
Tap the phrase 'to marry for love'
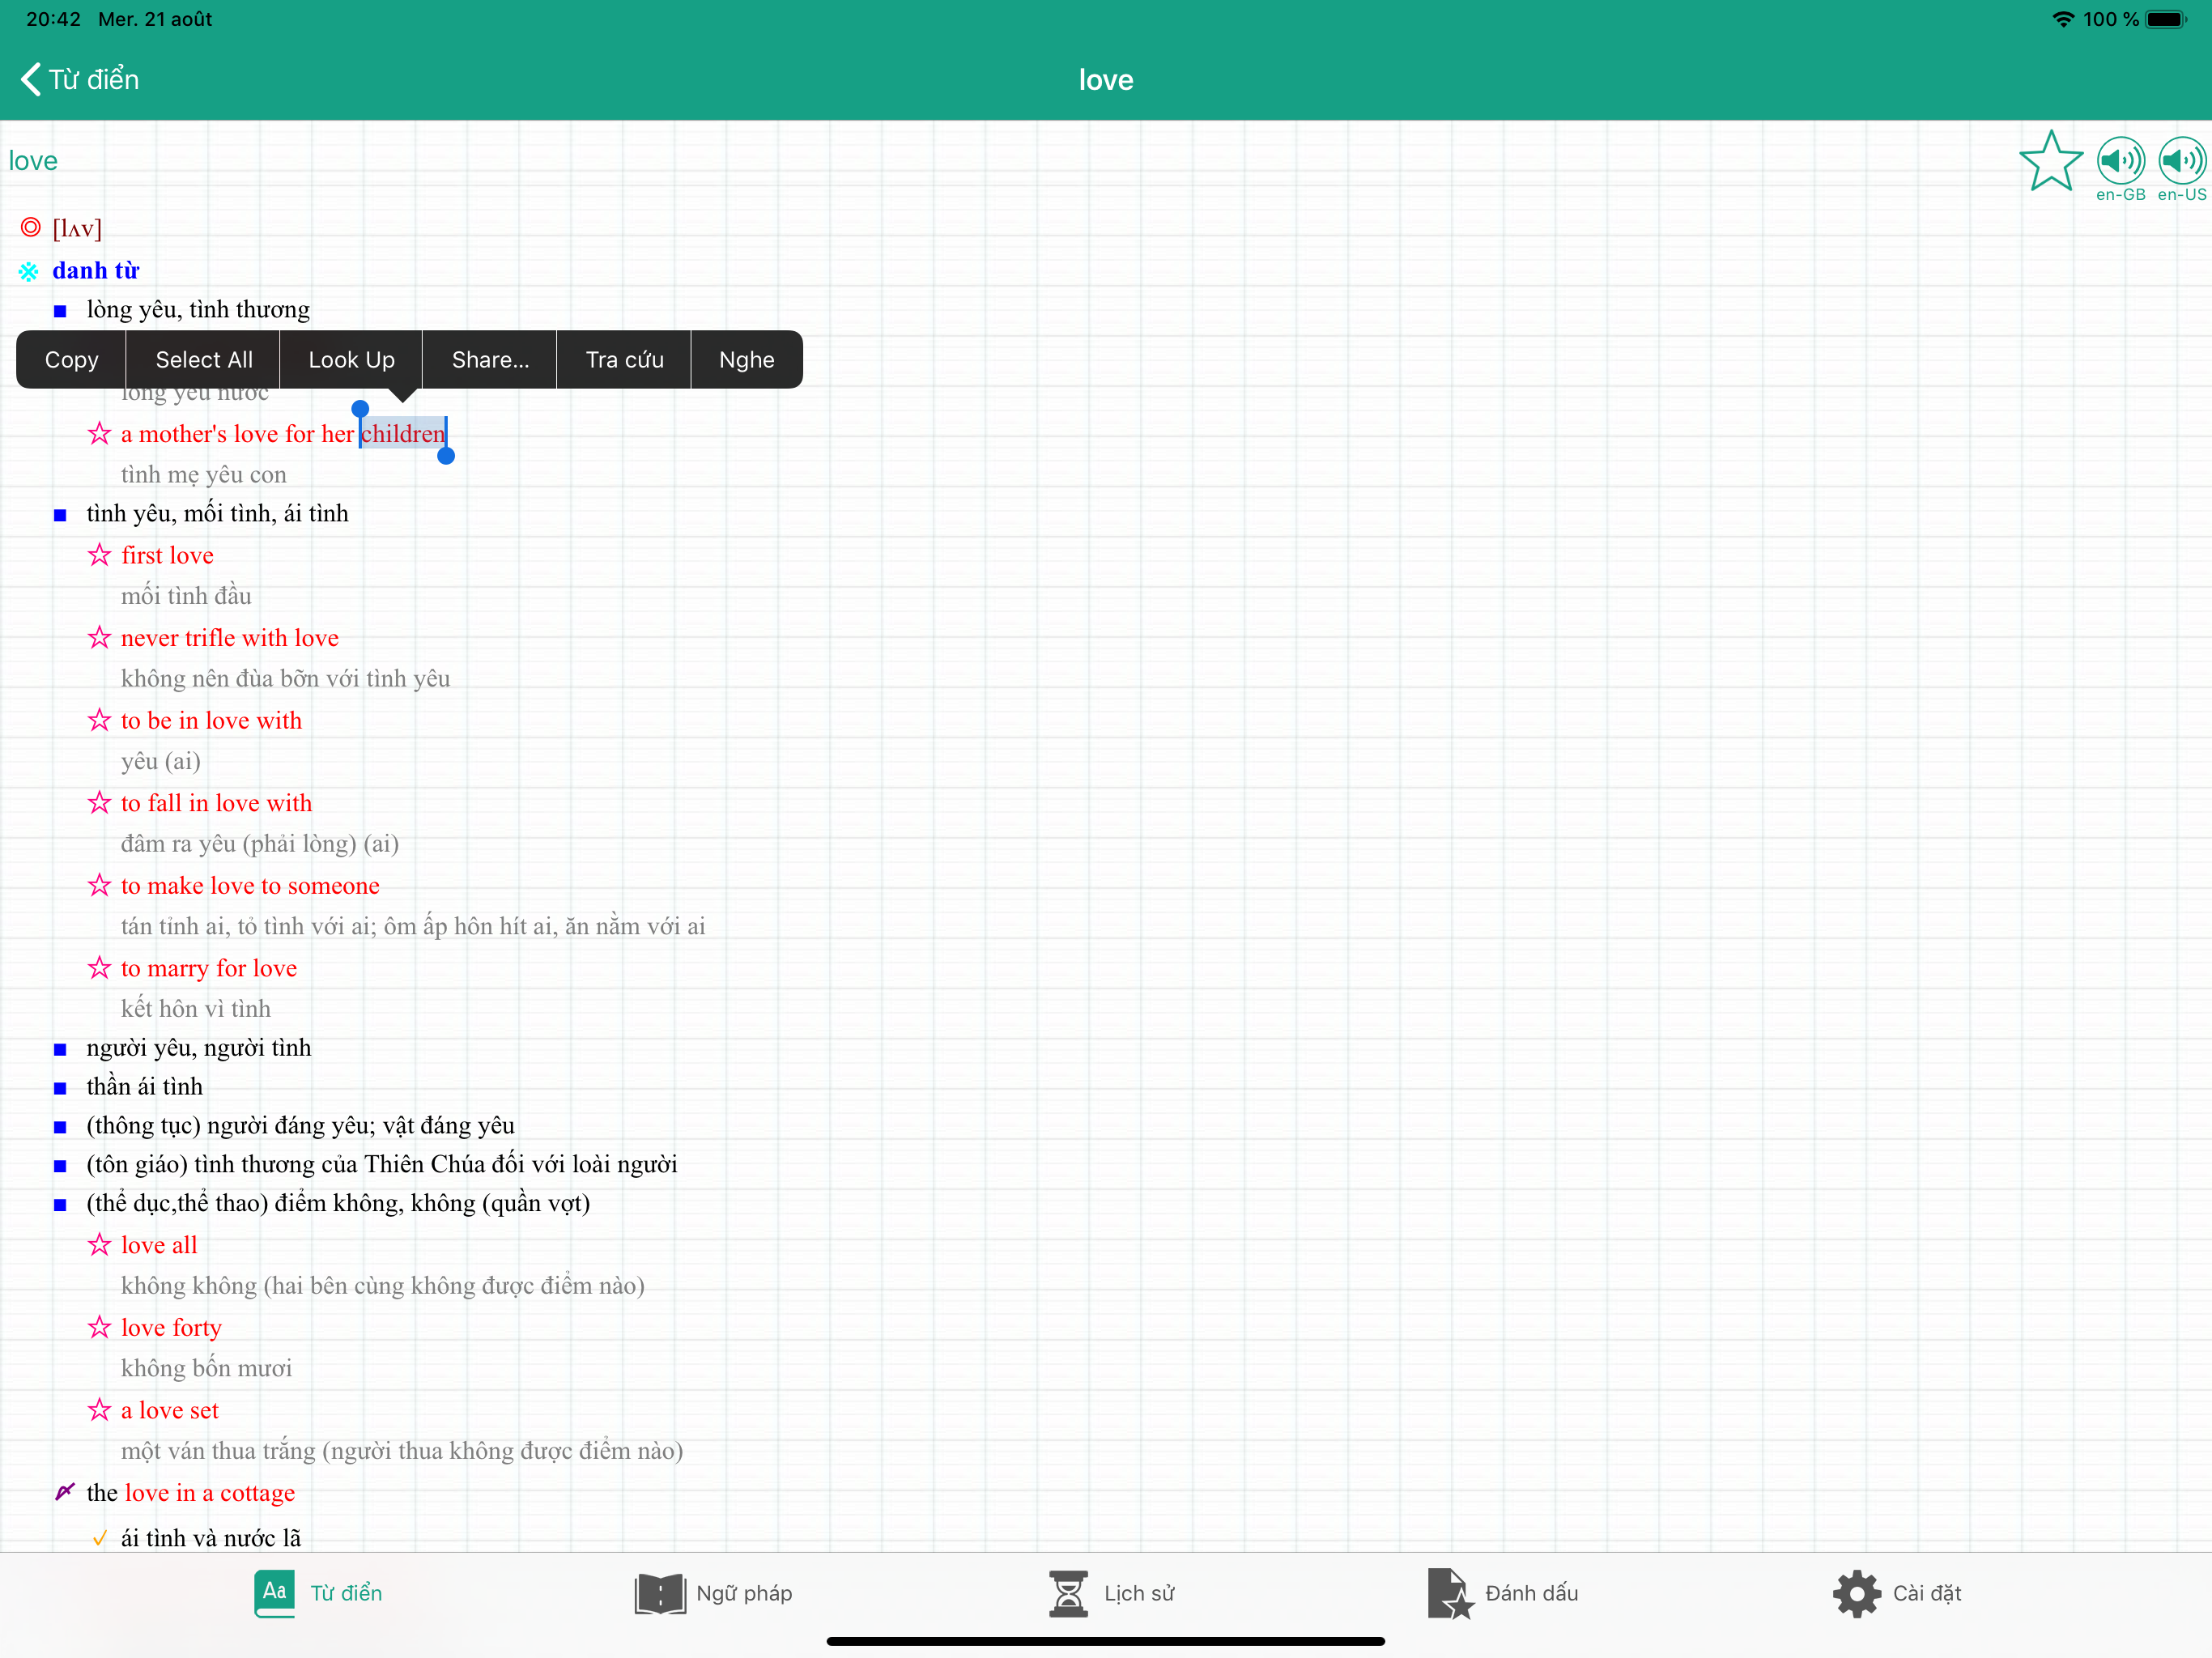coord(209,968)
